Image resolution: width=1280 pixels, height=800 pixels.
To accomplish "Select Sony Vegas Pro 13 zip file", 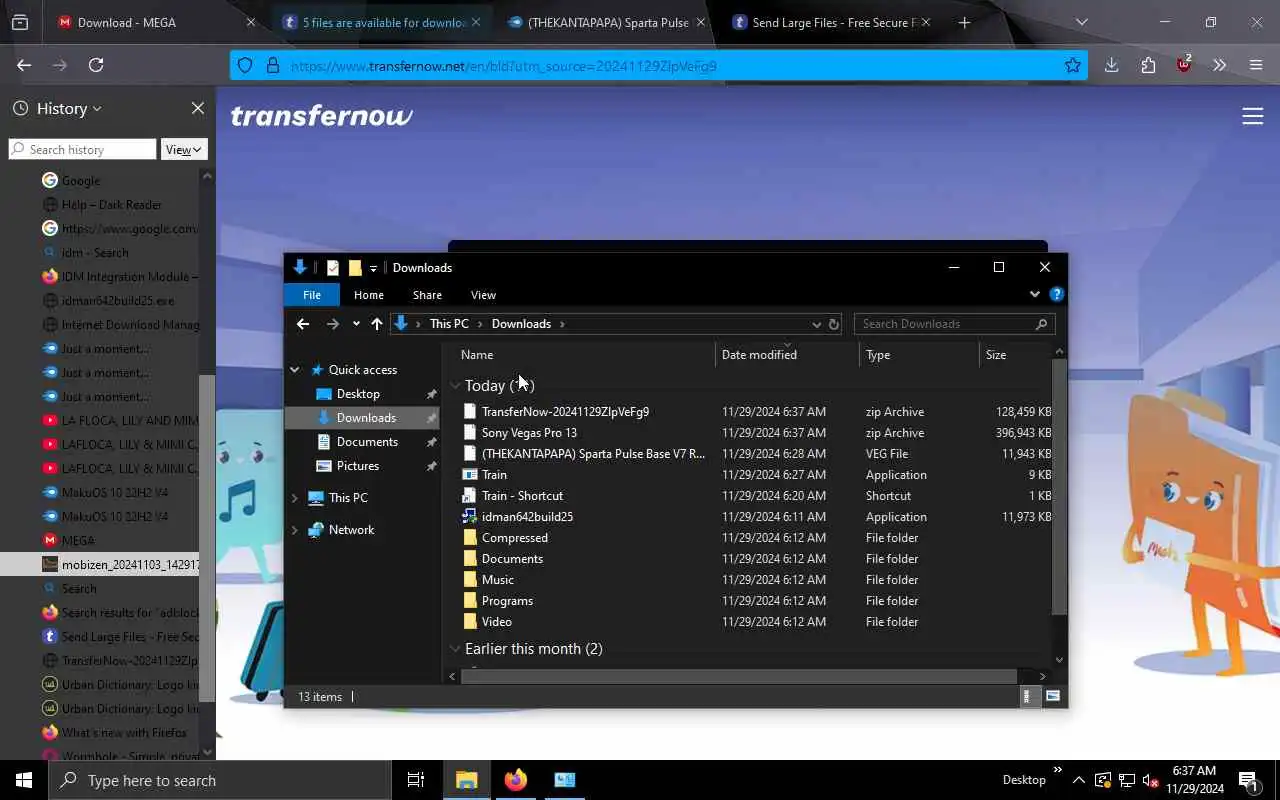I will point(529,433).
